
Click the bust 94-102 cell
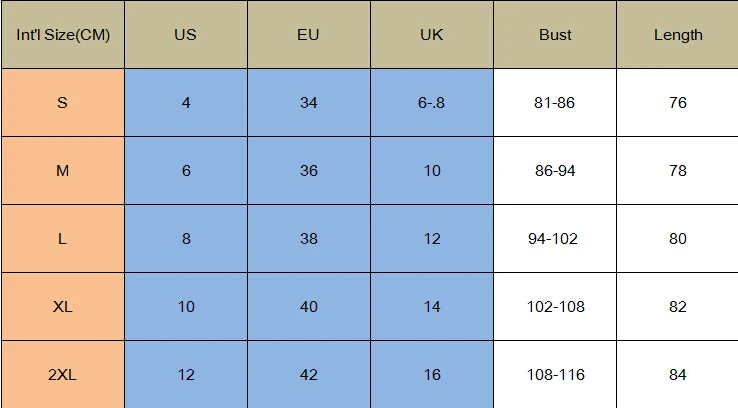[x=555, y=239]
